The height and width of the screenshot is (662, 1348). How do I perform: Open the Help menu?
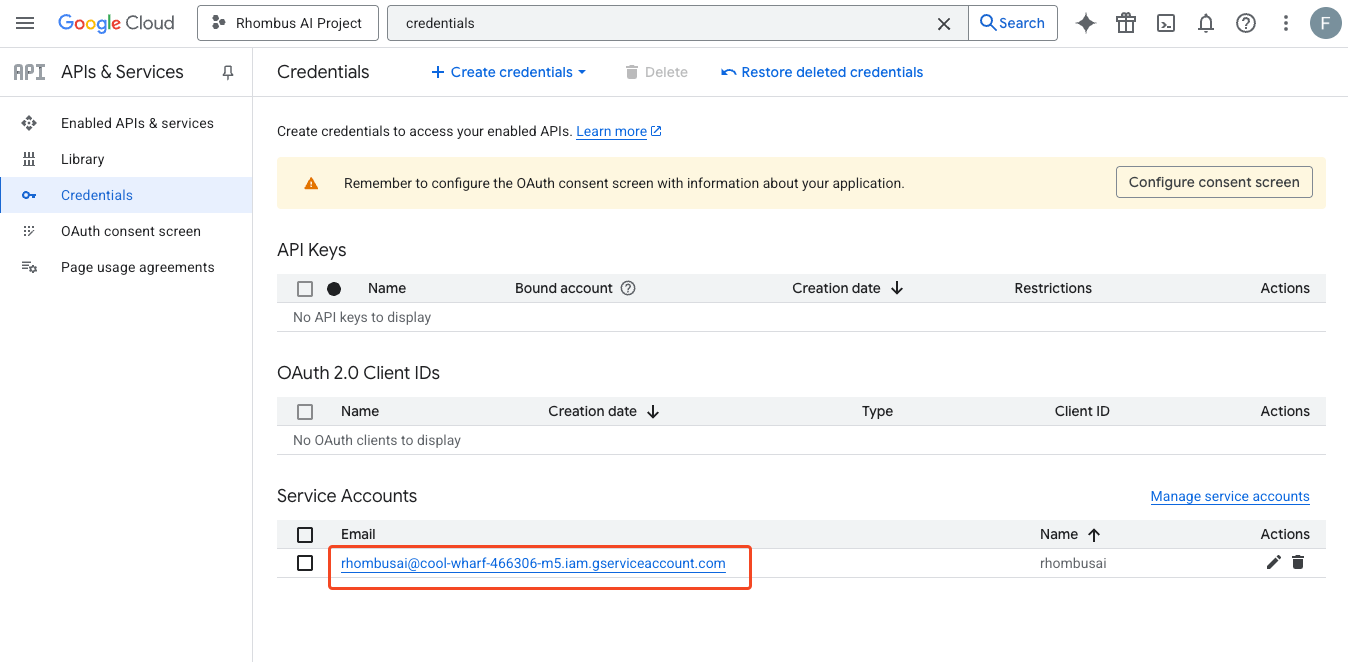click(x=1245, y=22)
